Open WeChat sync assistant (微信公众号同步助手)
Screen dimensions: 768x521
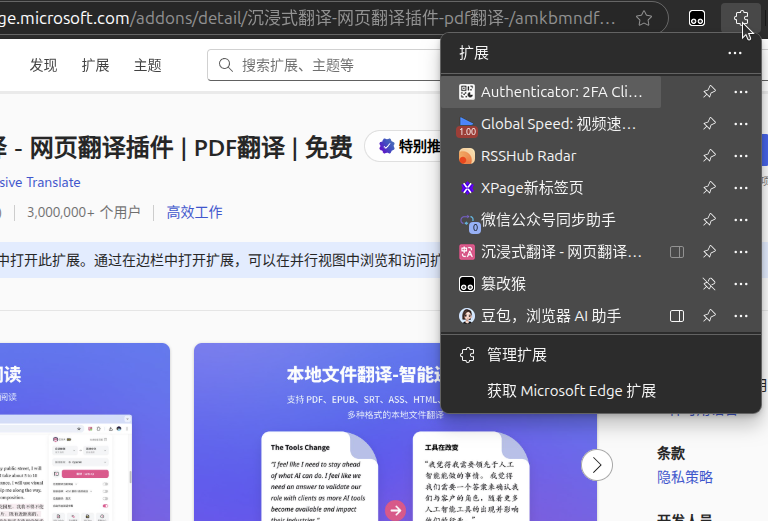click(548, 220)
